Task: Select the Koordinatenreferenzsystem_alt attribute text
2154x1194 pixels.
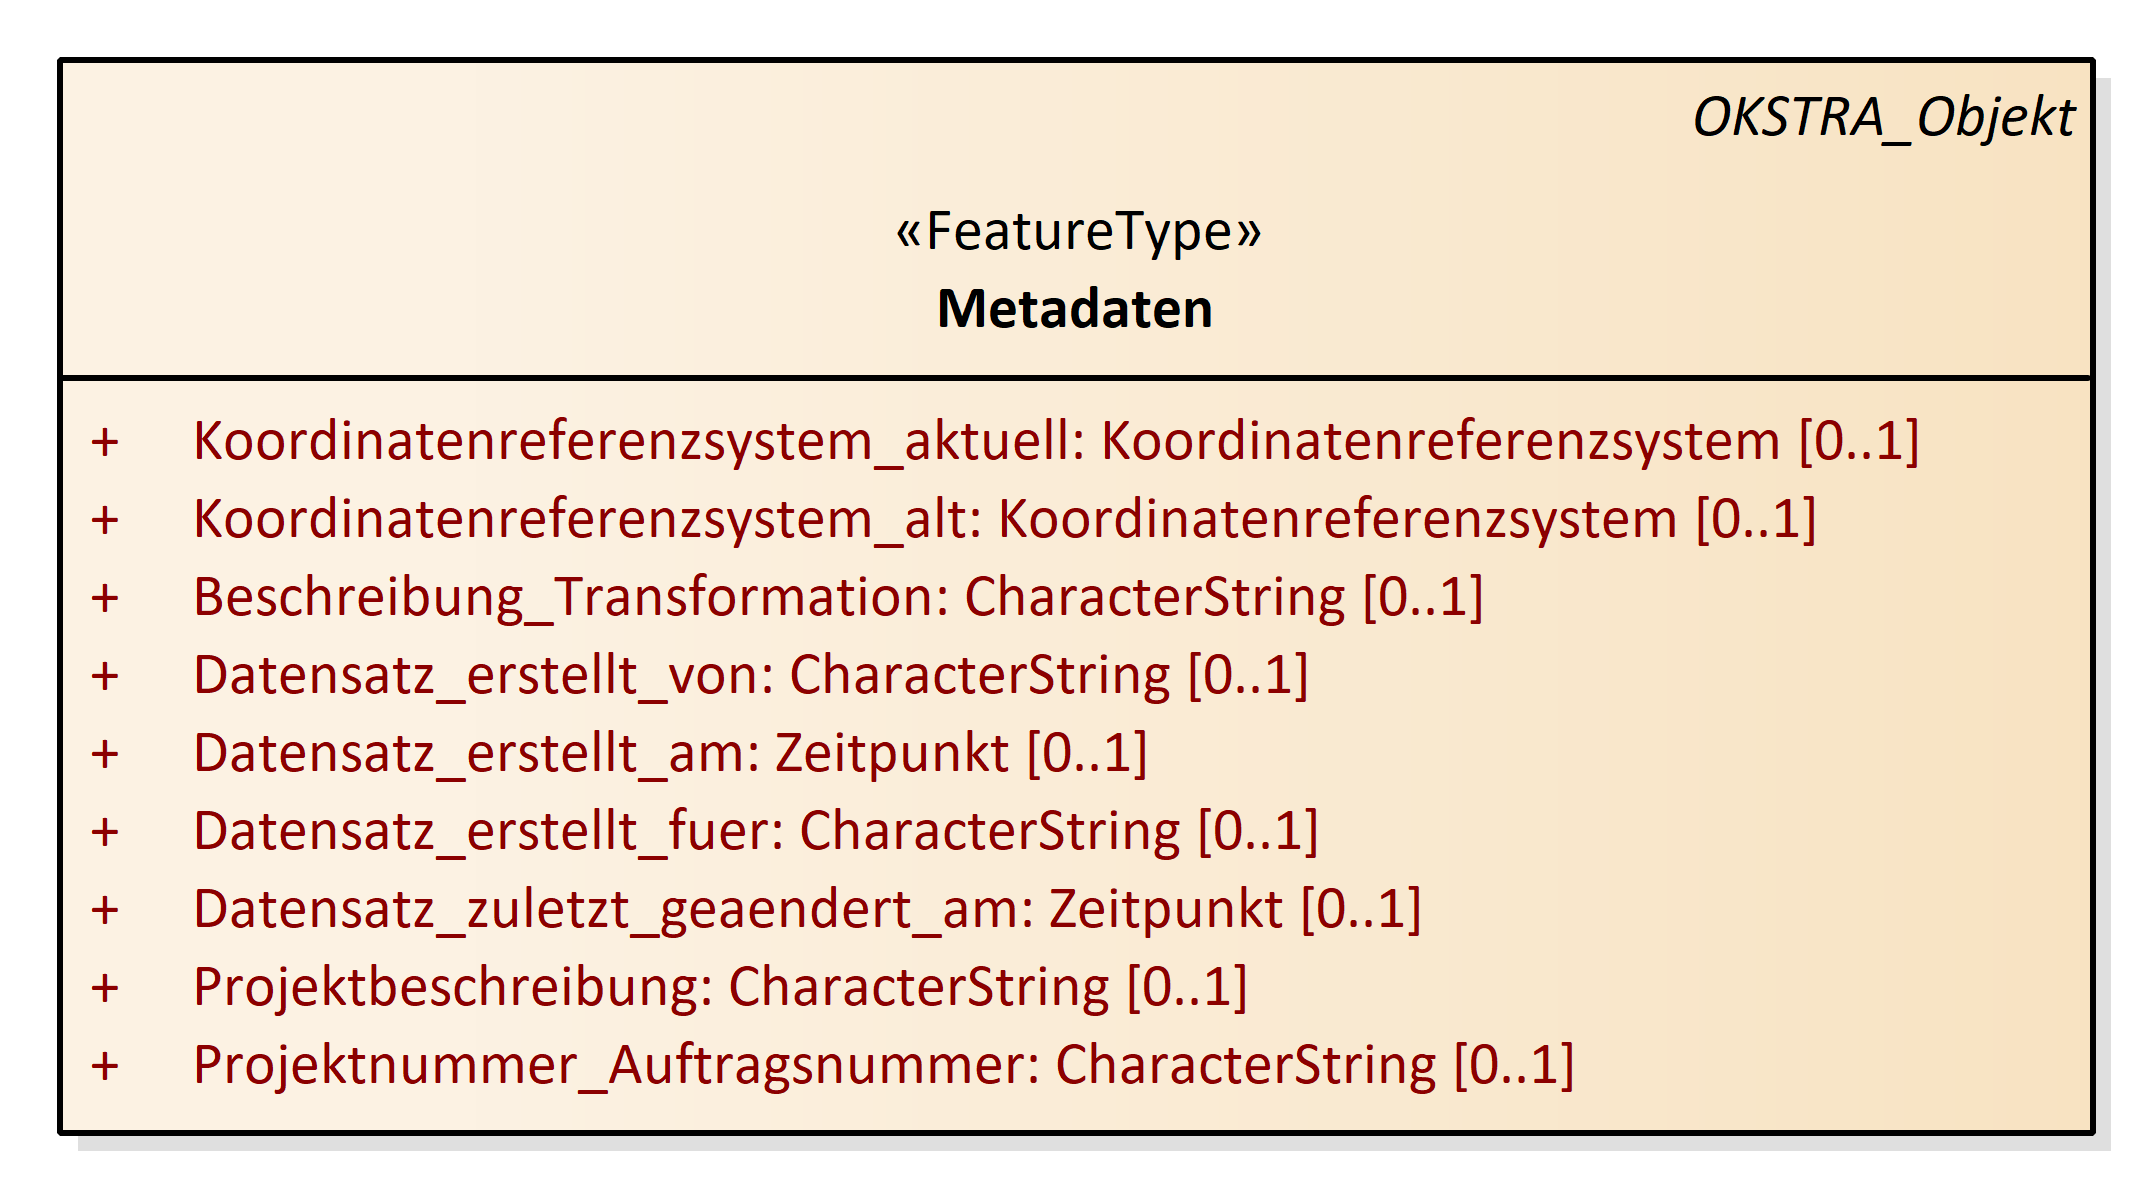Action: (x=1004, y=520)
